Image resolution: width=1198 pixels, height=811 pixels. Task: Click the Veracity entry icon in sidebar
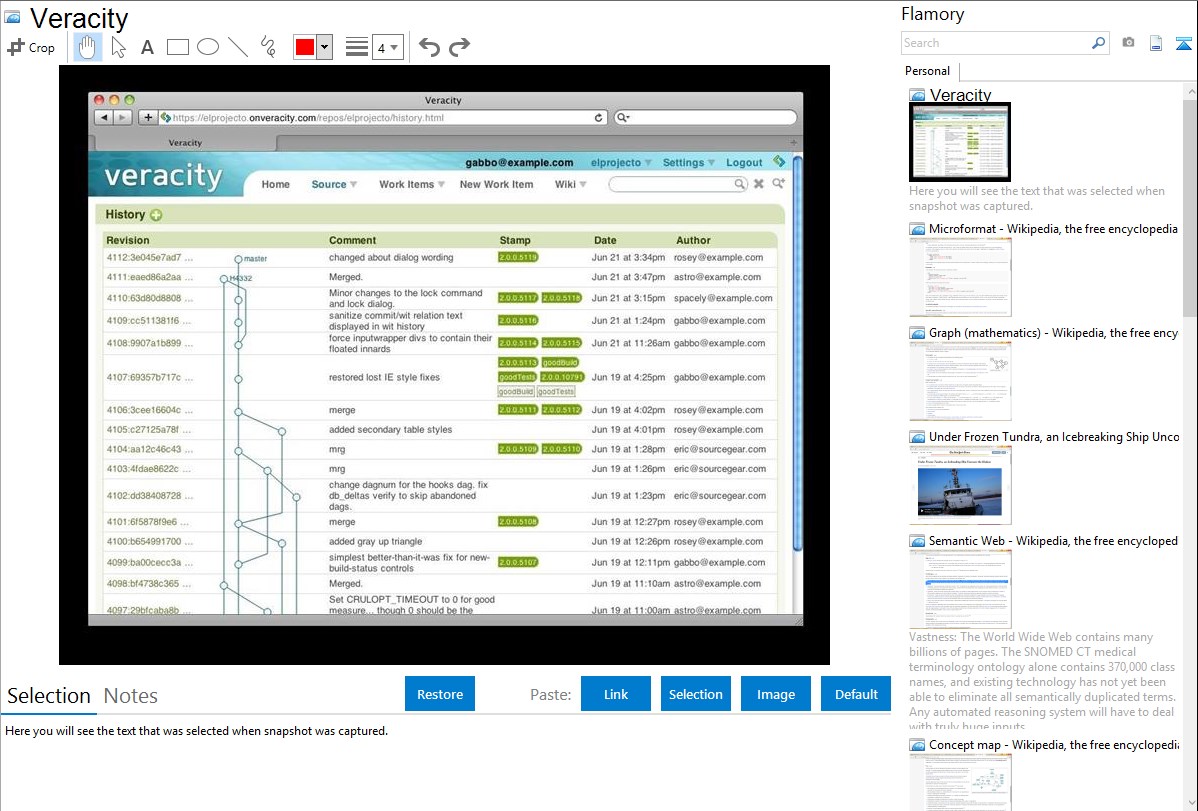(x=917, y=96)
